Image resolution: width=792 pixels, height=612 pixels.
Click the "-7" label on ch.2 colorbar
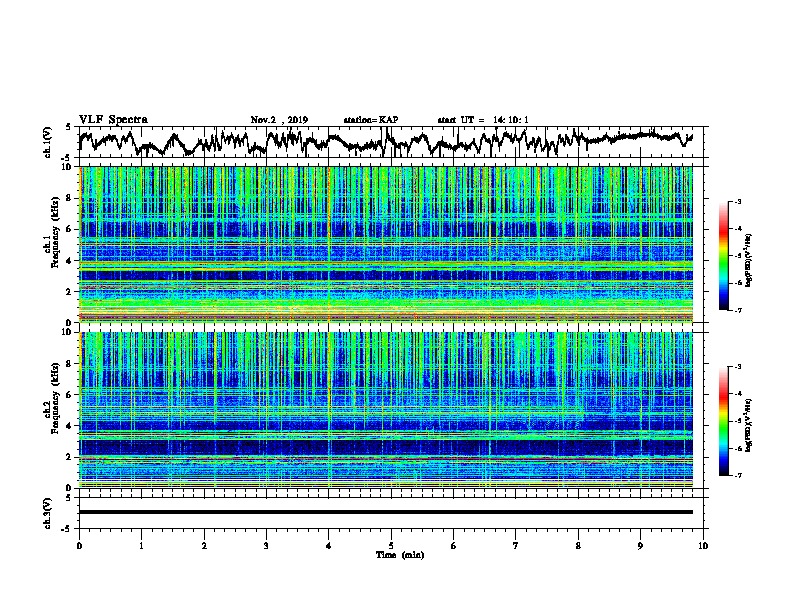pos(737,475)
